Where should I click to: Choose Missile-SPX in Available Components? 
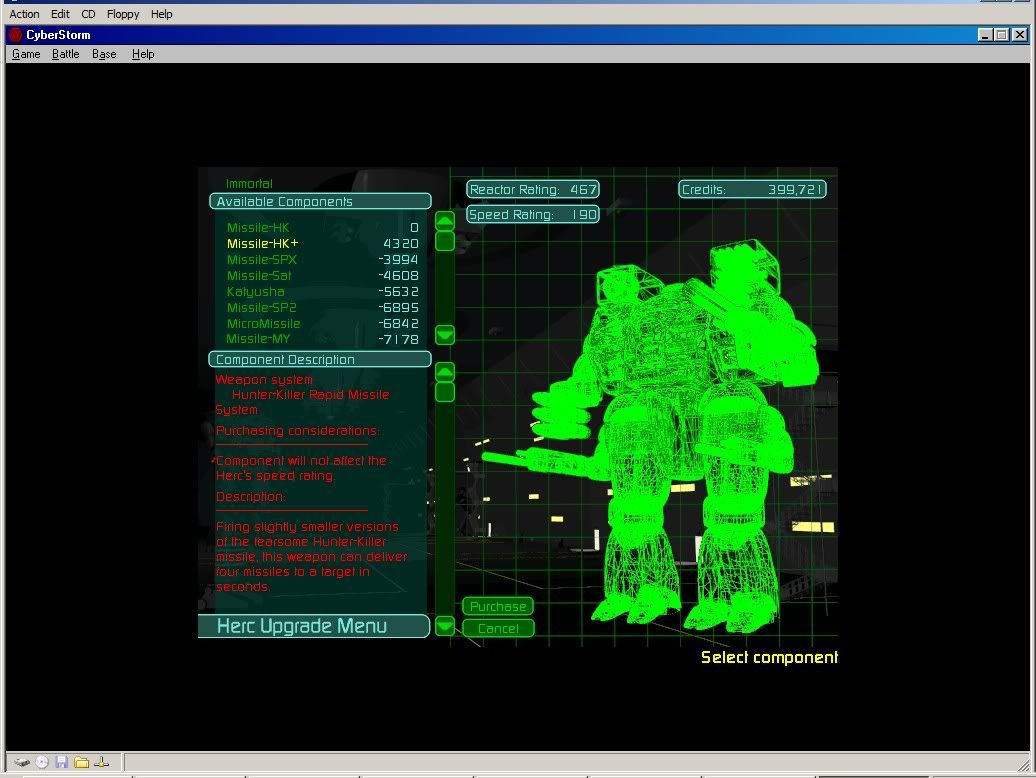[261, 260]
